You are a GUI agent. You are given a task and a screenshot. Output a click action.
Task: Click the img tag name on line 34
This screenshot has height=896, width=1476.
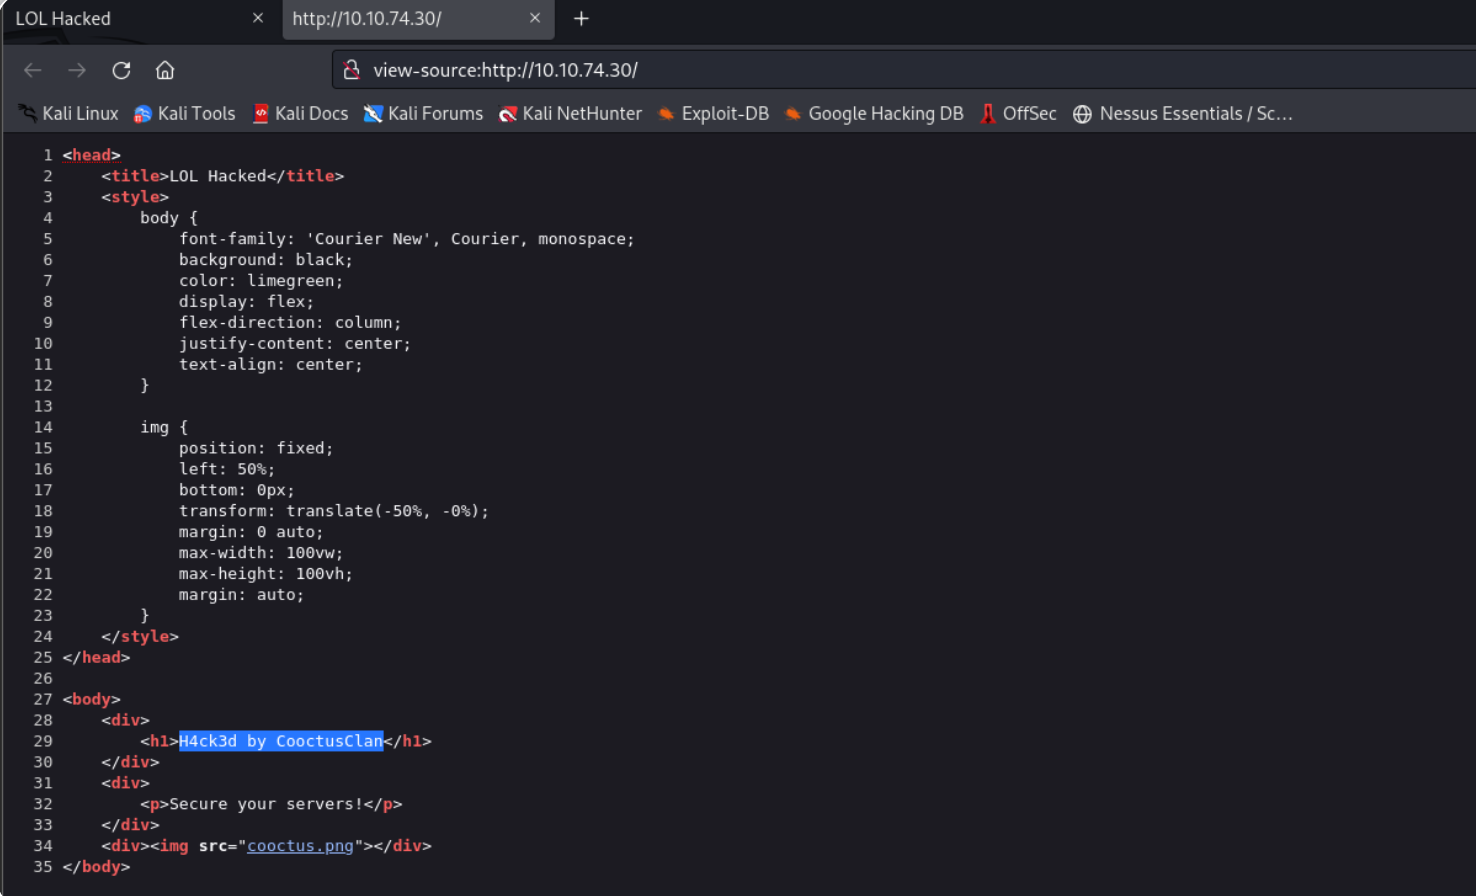click(174, 846)
